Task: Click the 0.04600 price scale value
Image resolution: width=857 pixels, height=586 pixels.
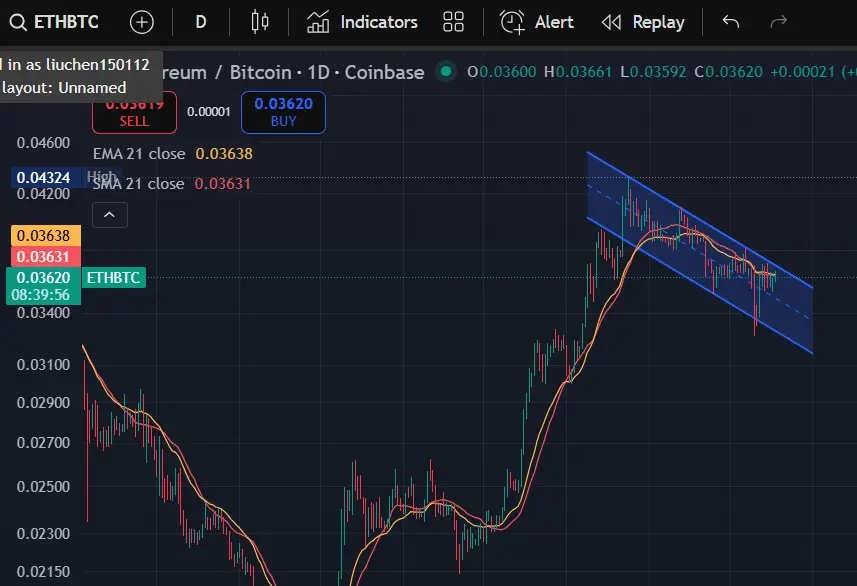Action: (x=43, y=143)
